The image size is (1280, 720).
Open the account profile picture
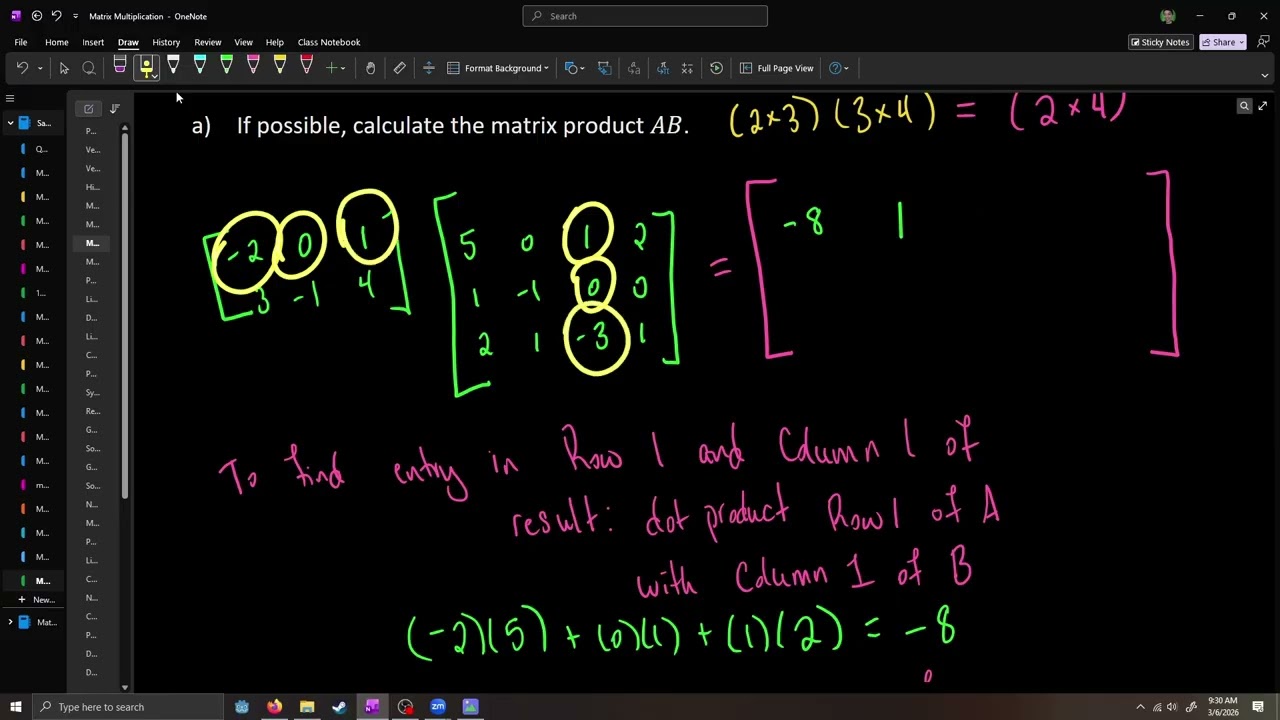click(1168, 16)
